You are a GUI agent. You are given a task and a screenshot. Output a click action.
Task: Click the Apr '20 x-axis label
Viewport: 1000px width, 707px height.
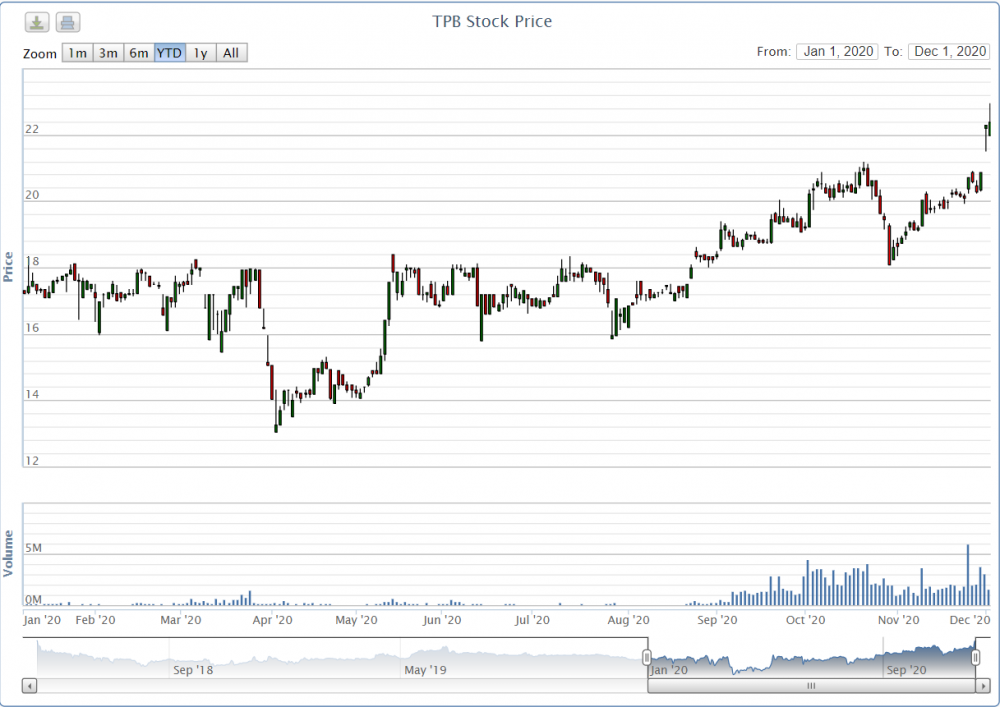coord(273,620)
